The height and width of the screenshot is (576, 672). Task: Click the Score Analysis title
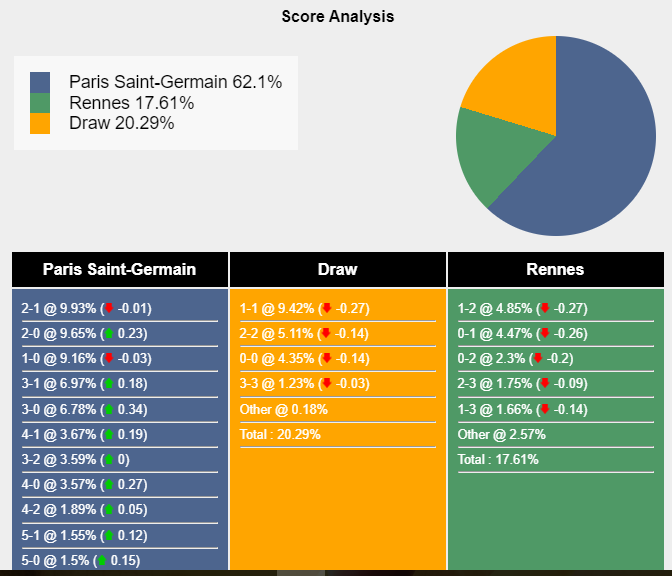[338, 16]
